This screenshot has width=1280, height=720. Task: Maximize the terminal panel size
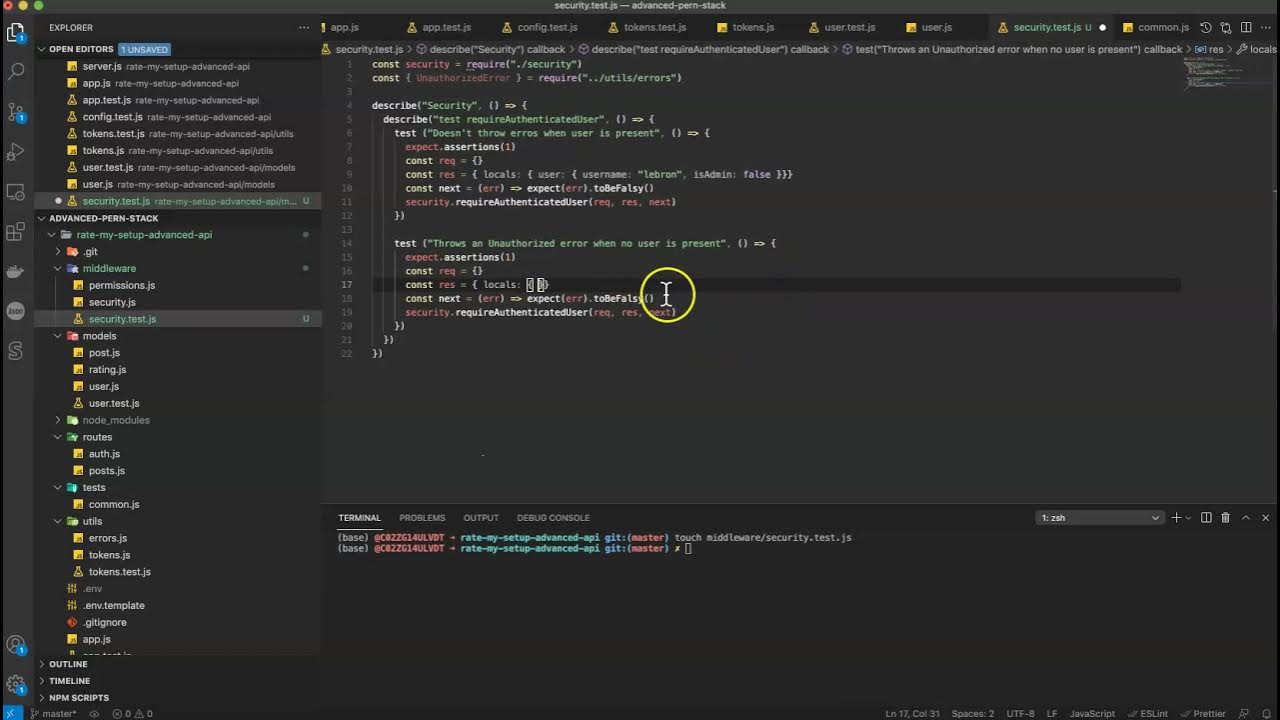1246,518
